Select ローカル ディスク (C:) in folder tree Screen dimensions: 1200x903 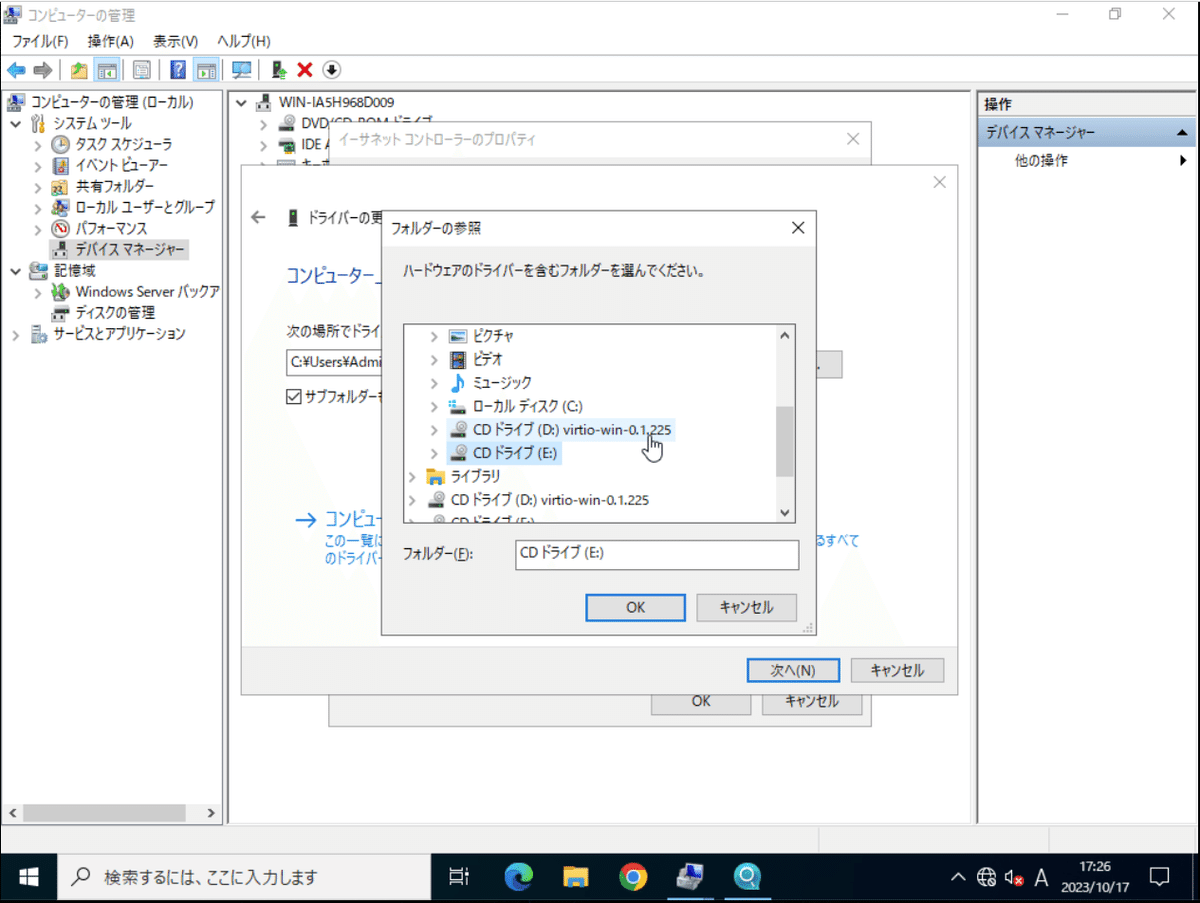527,406
